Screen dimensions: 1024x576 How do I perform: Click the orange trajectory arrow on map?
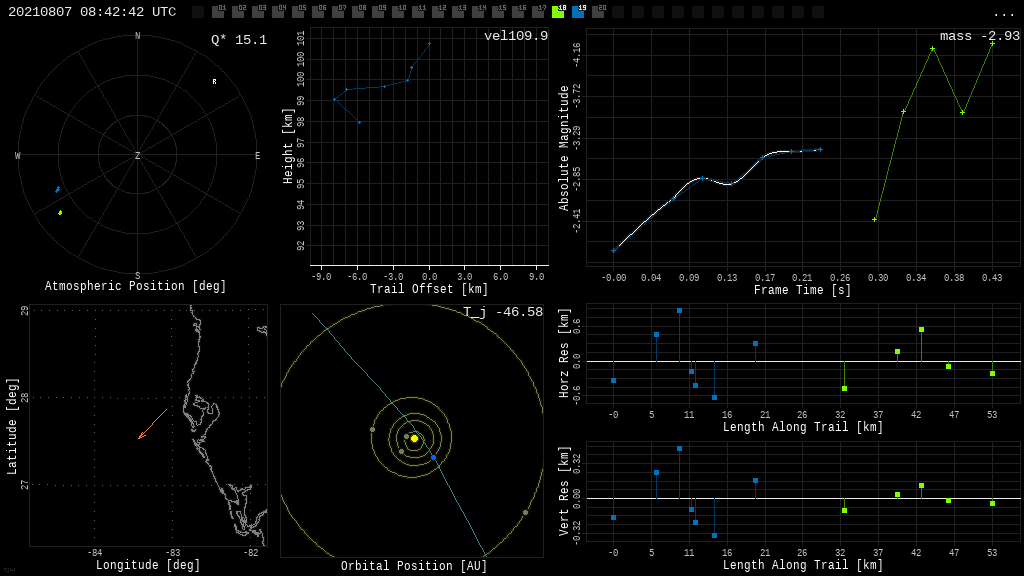pyautogui.click(x=153, y=424)
